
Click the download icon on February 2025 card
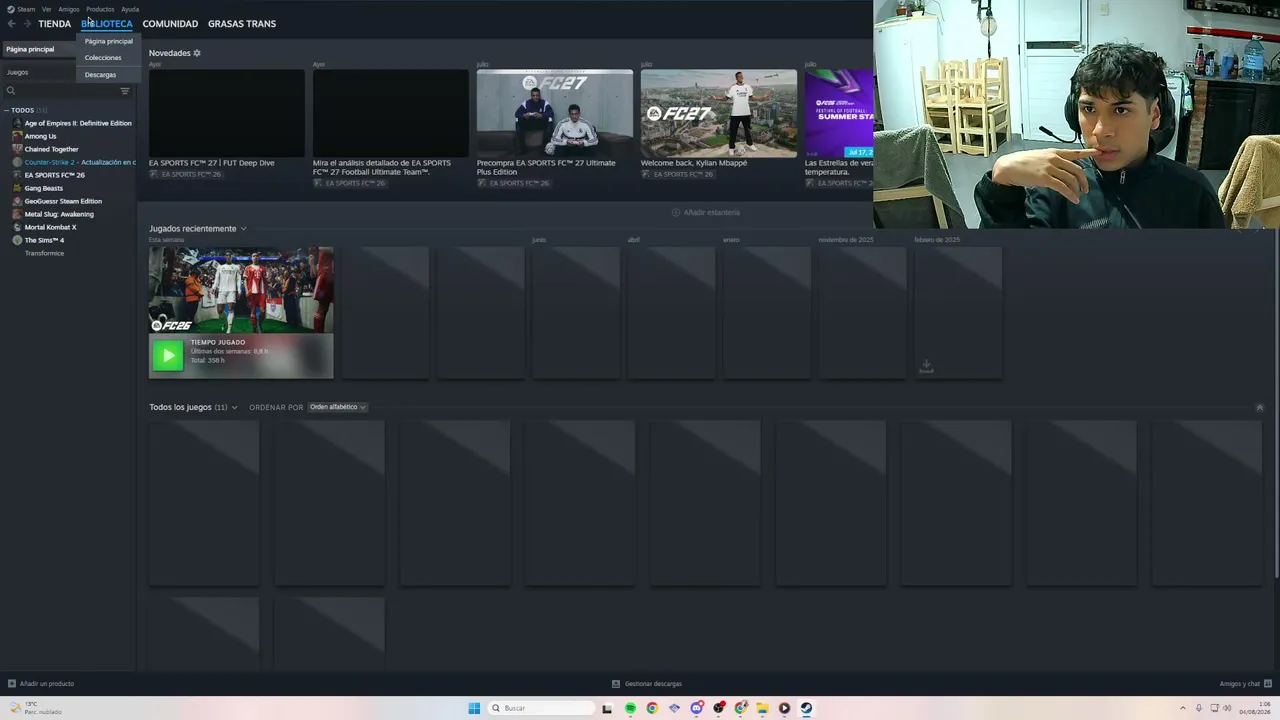(926, 366)
